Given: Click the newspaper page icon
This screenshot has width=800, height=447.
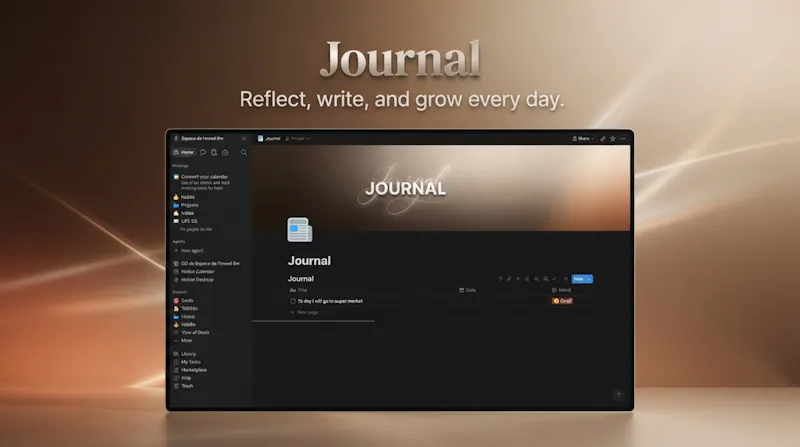Looking at the screenshot, I should [x=299, y=230].
